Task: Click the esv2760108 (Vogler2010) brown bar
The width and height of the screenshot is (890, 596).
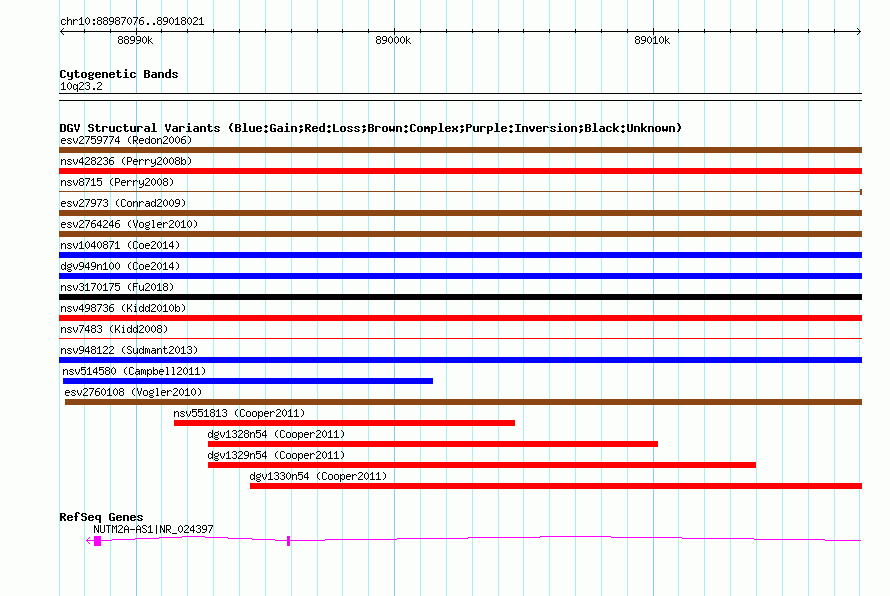Action: point(463,402)
